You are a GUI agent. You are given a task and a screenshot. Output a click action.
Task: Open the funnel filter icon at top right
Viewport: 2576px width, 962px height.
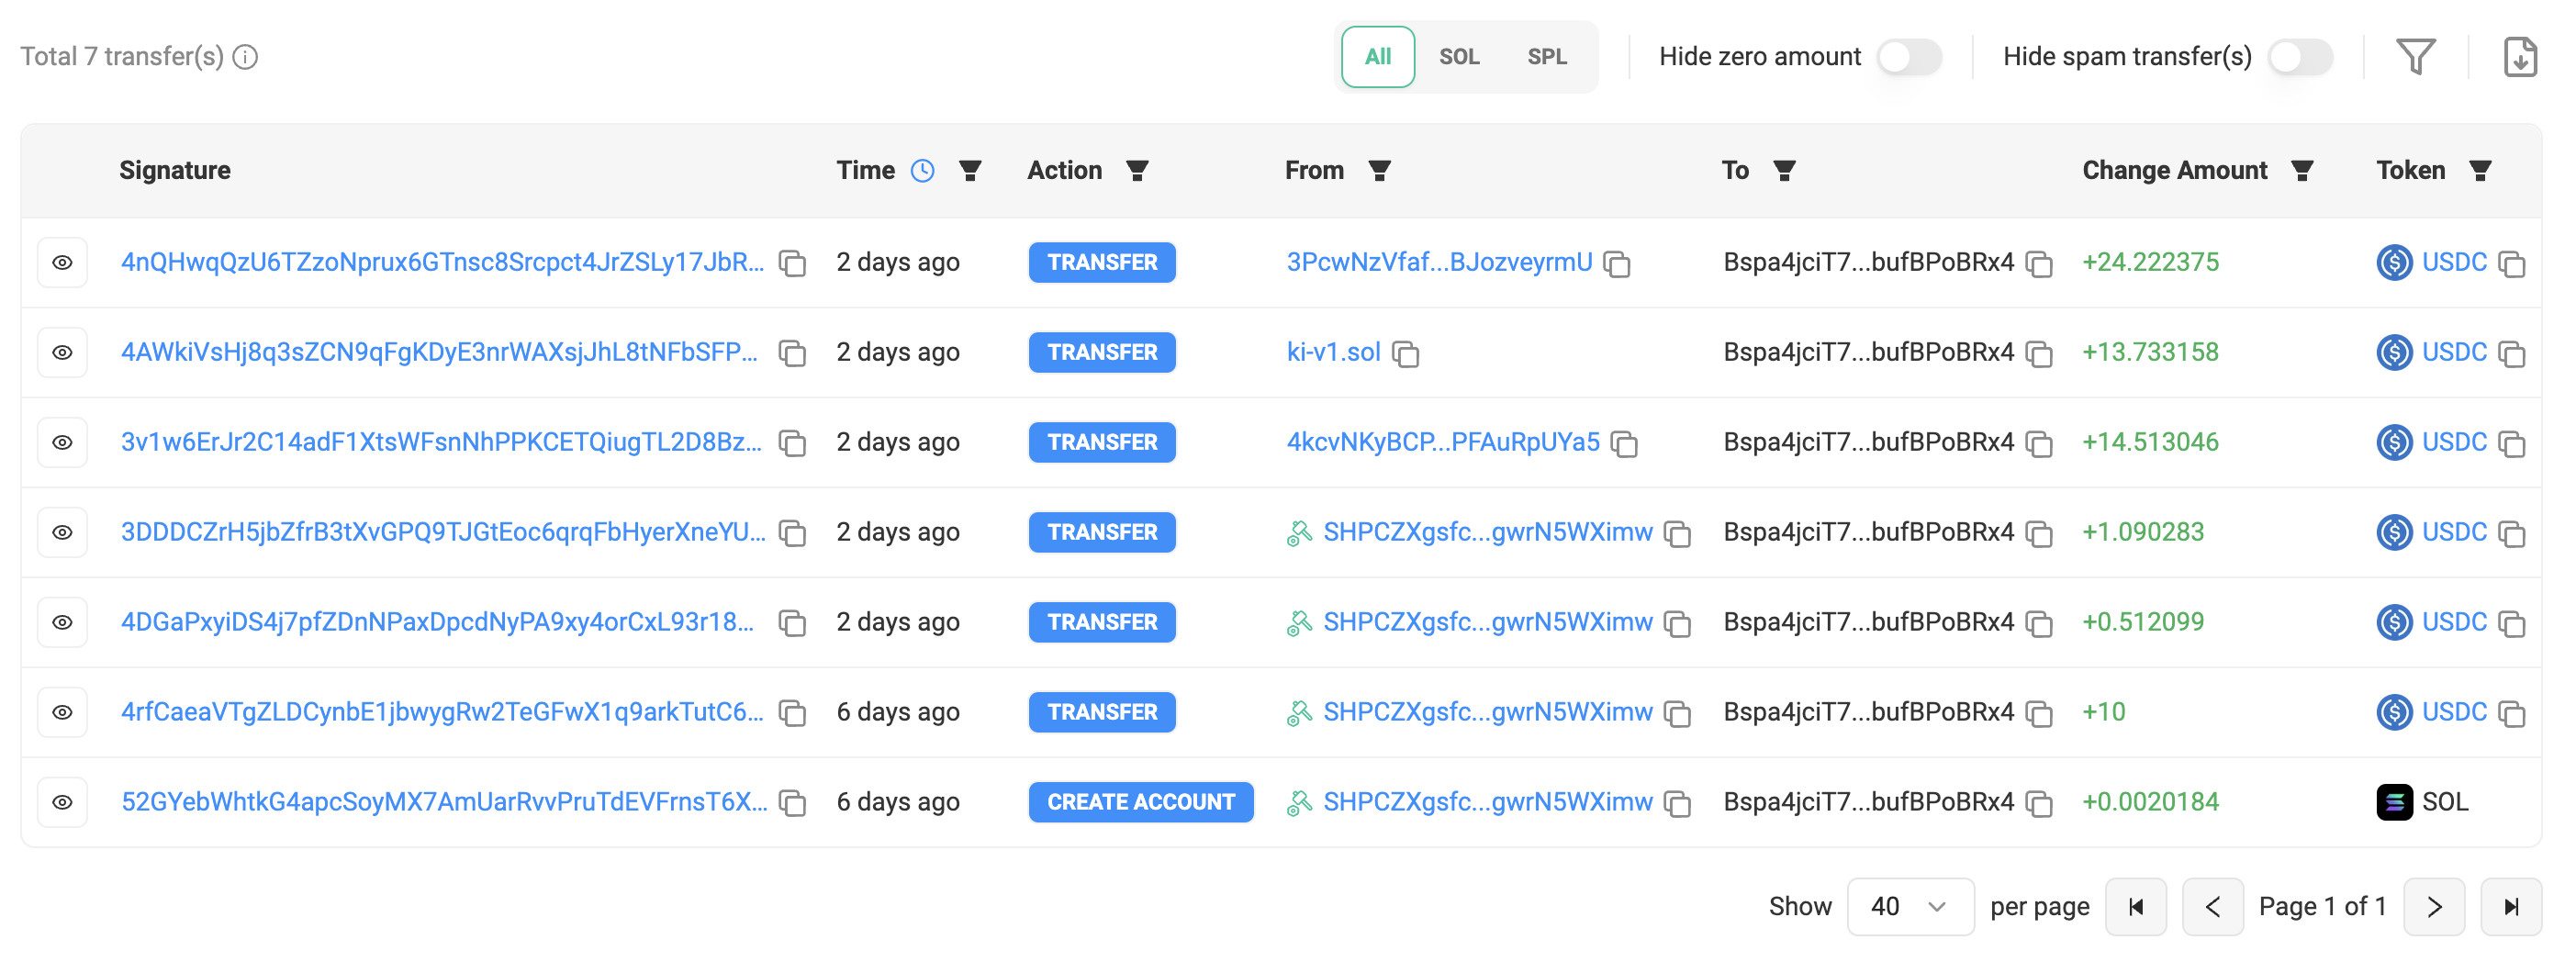[2415, 57]
